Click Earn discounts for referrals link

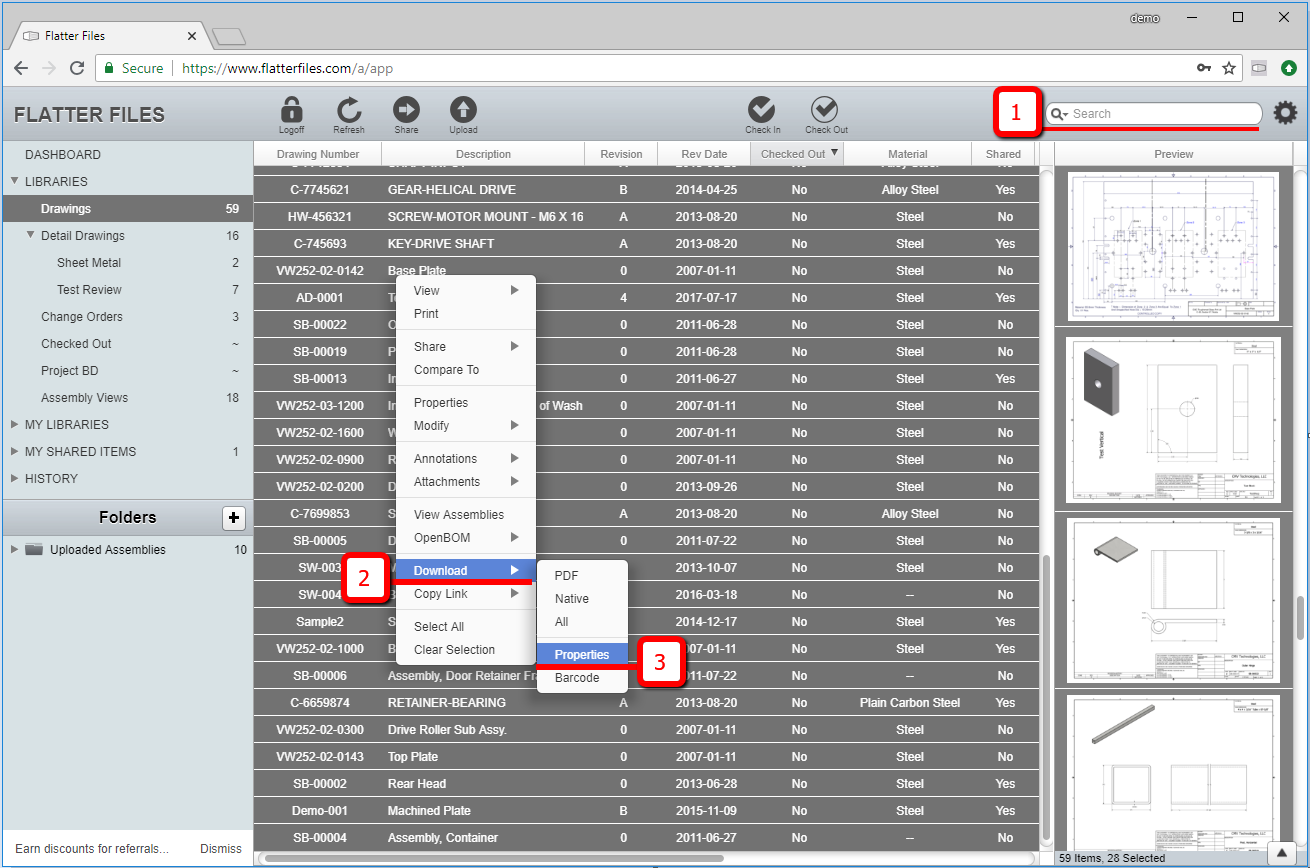[92, 849]
